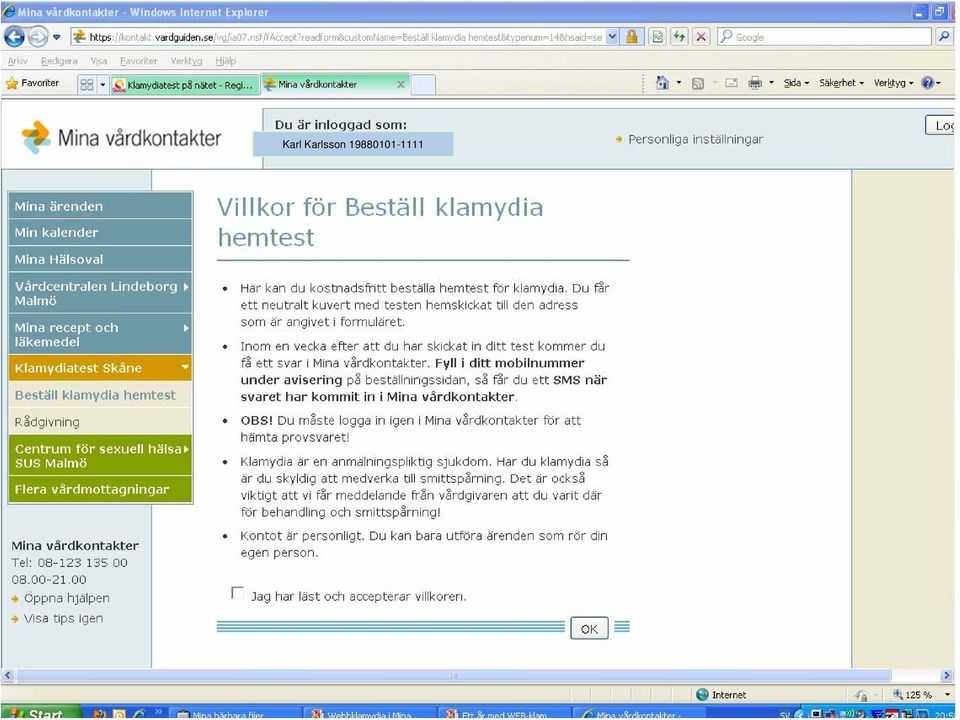Open the Visa menu
960x720 pixels.
pyautogui.click(x=99, y=61)
